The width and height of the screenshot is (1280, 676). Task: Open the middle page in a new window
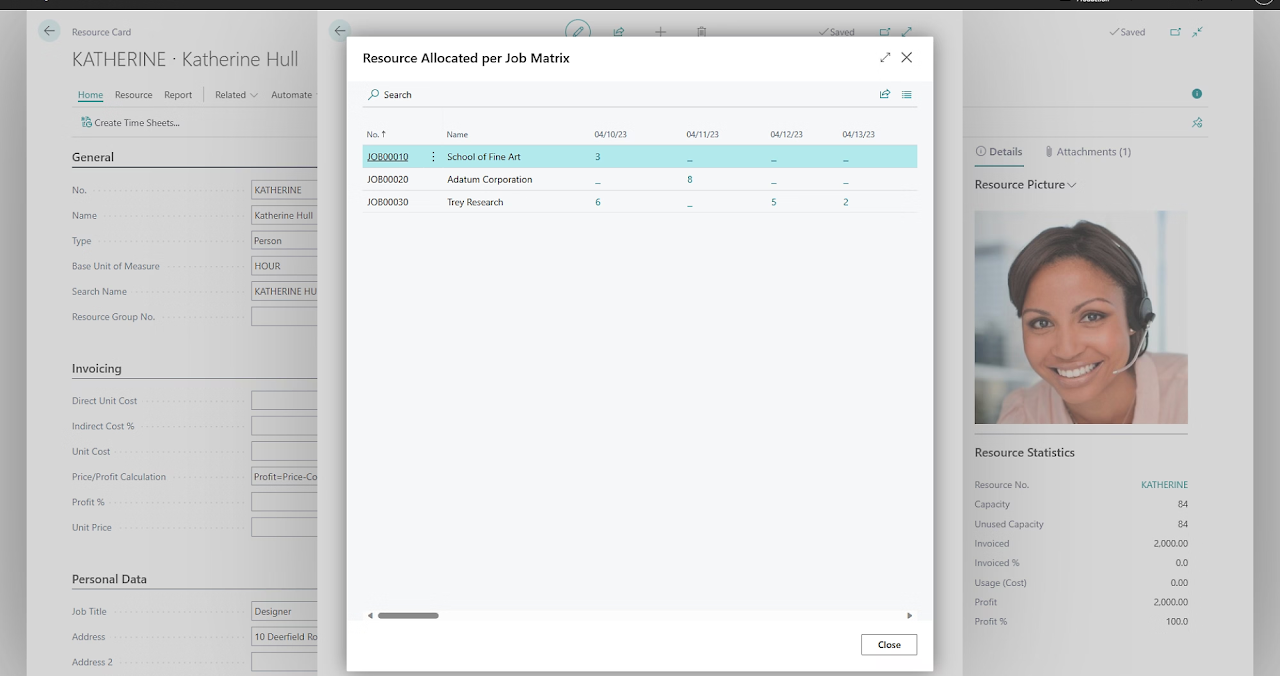885,32
